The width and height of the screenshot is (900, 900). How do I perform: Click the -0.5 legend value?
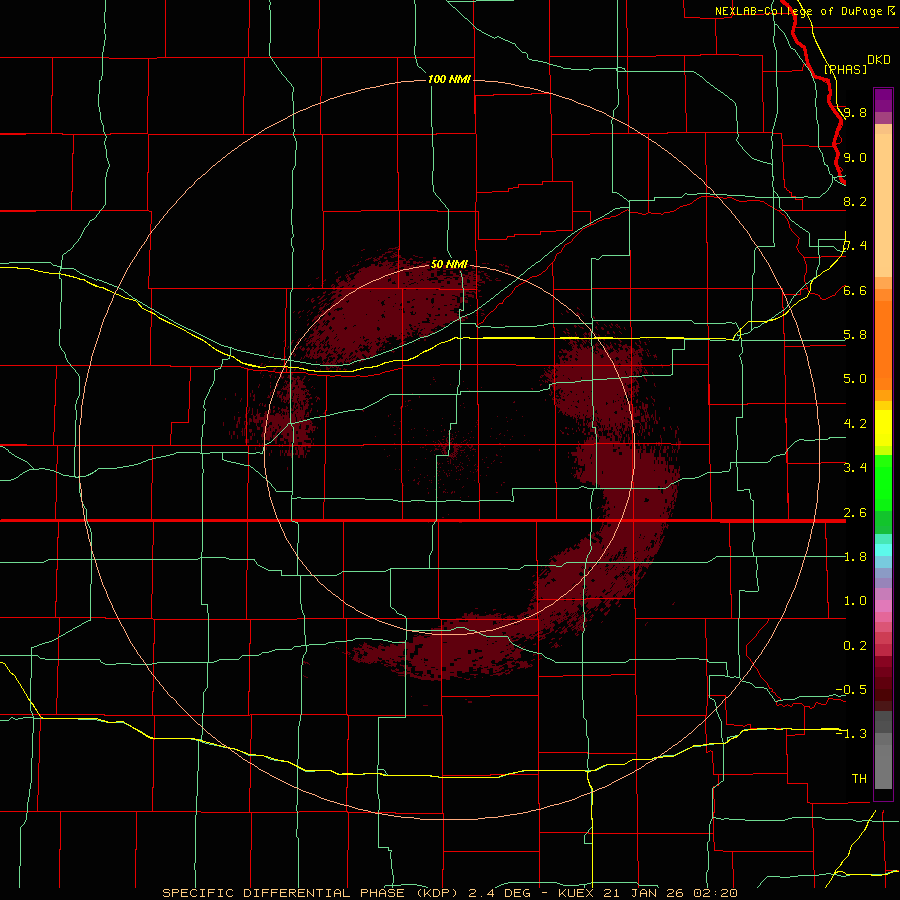click(x=851, y=689)
